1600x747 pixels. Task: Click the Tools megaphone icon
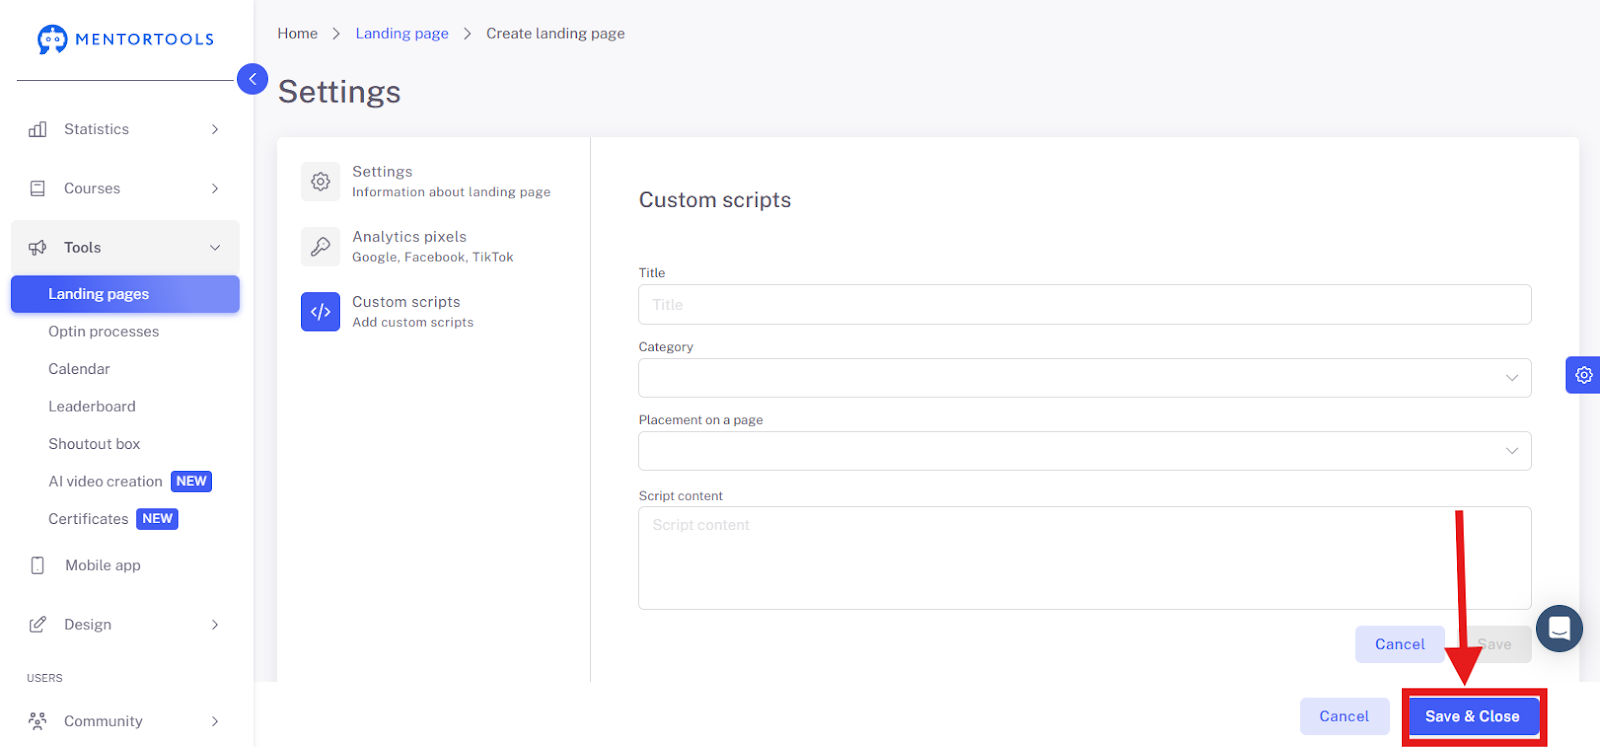click(38, 248)
